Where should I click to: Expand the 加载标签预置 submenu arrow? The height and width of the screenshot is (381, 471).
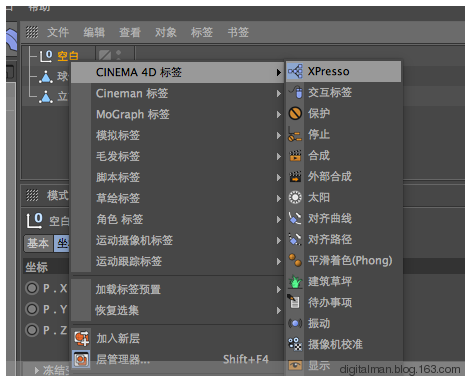click(279, 290)
